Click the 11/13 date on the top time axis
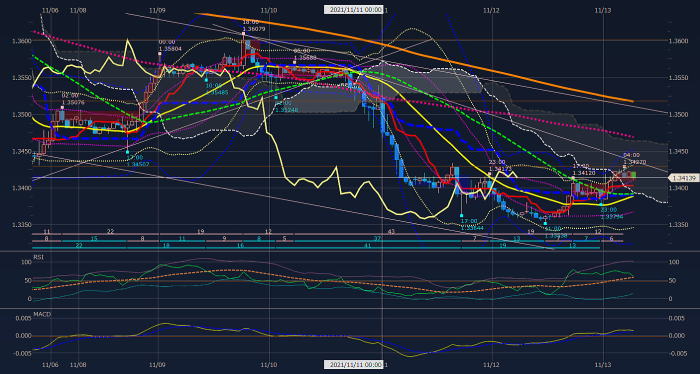The width and height of the screenshot is (700, 374). (x=604, y=9)
